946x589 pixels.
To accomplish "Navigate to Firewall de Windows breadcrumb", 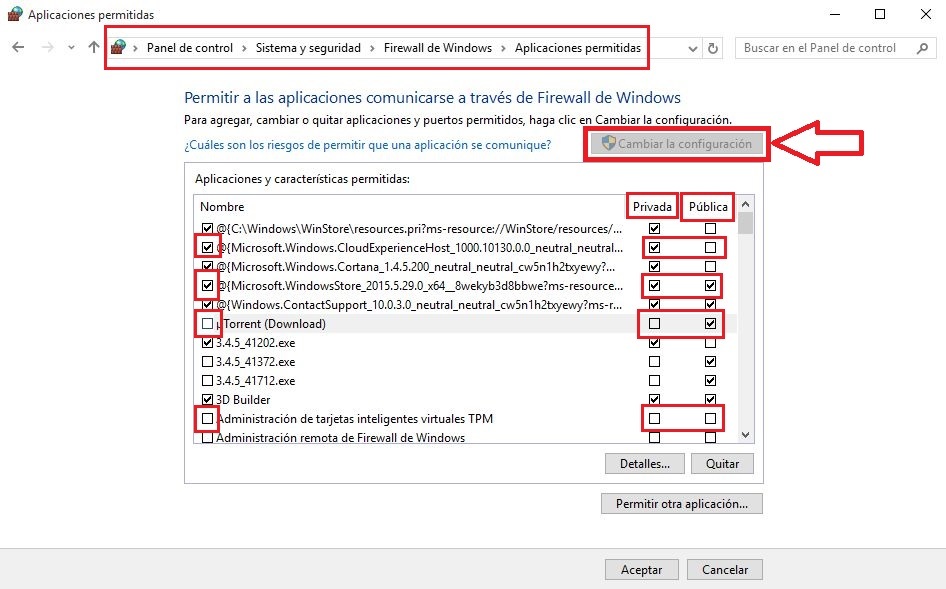I will click(x=437, y=48).
